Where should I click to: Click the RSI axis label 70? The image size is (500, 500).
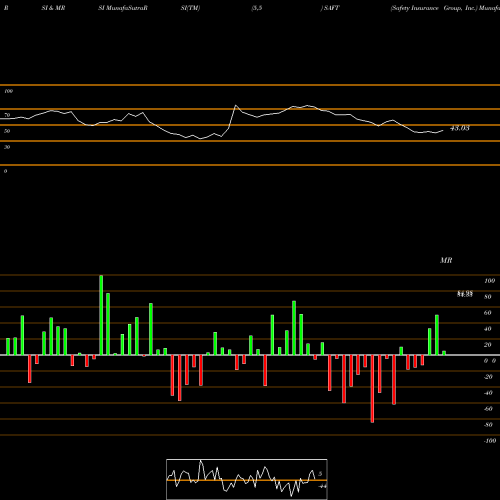[7, 115]
